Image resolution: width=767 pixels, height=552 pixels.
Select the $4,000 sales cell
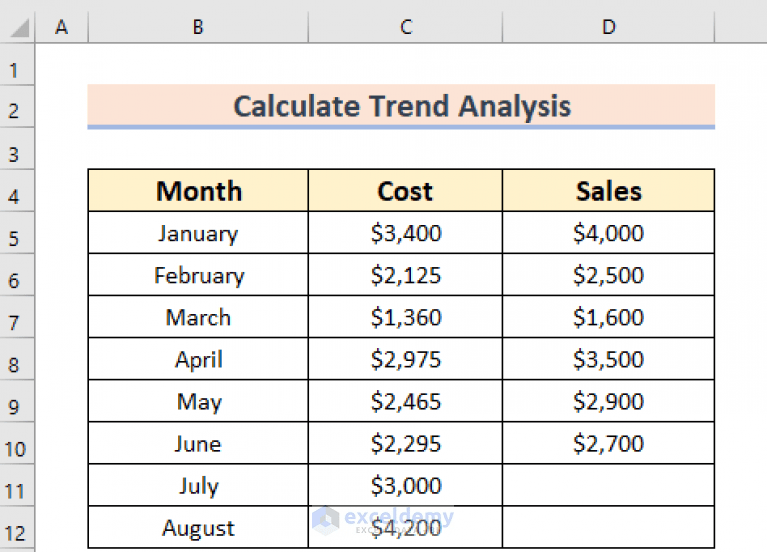pos(609,233)
